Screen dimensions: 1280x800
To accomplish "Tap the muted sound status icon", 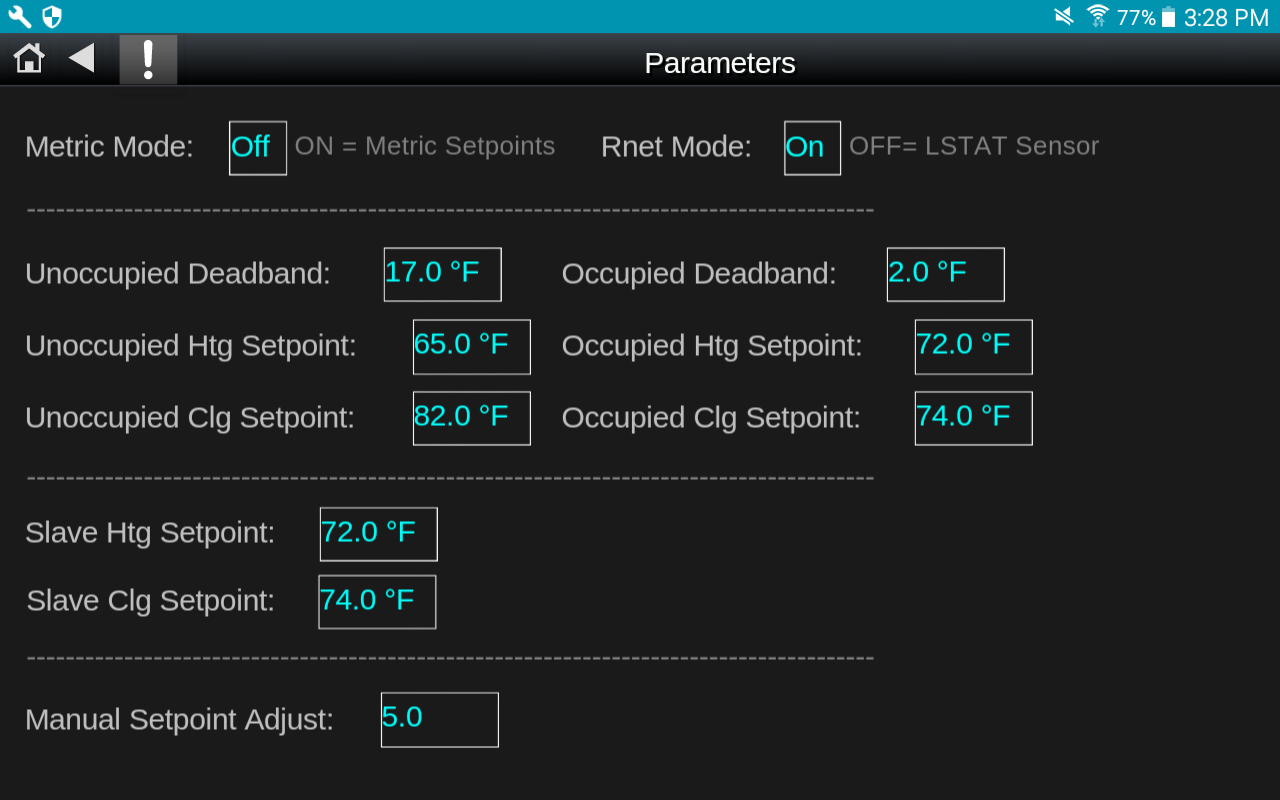I will click(x=1064, y=16).
